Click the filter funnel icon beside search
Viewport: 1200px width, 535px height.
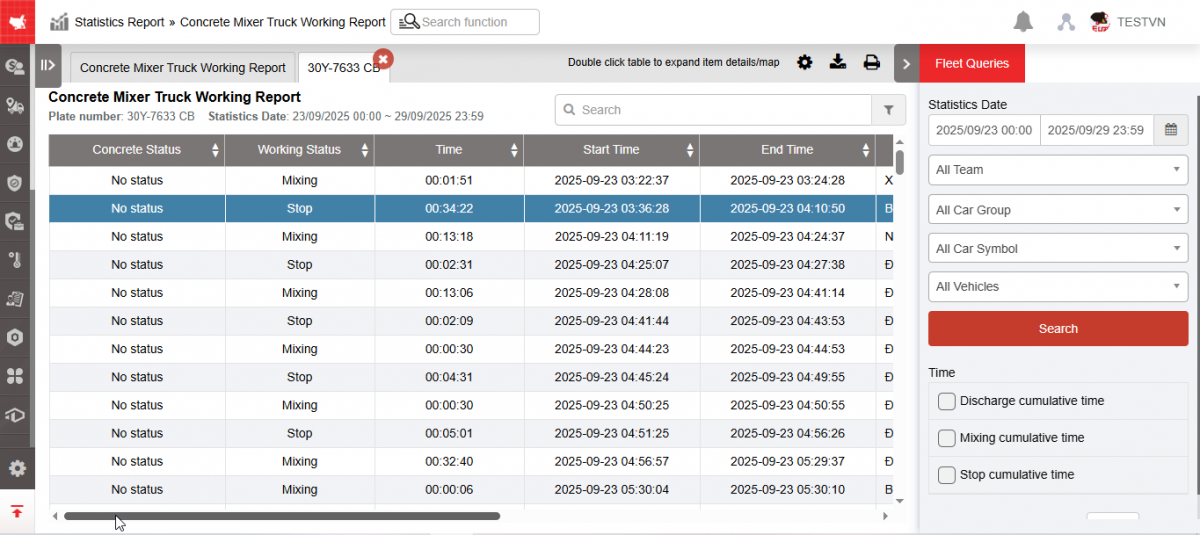pyautogui.click(x=888, y=110)
